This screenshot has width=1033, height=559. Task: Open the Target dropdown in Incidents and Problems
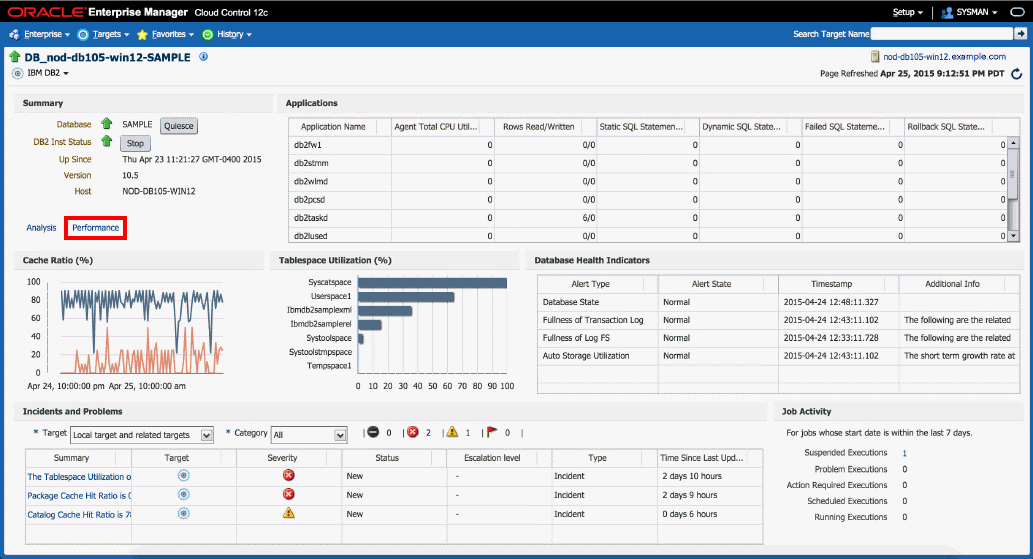click(142, 435)
